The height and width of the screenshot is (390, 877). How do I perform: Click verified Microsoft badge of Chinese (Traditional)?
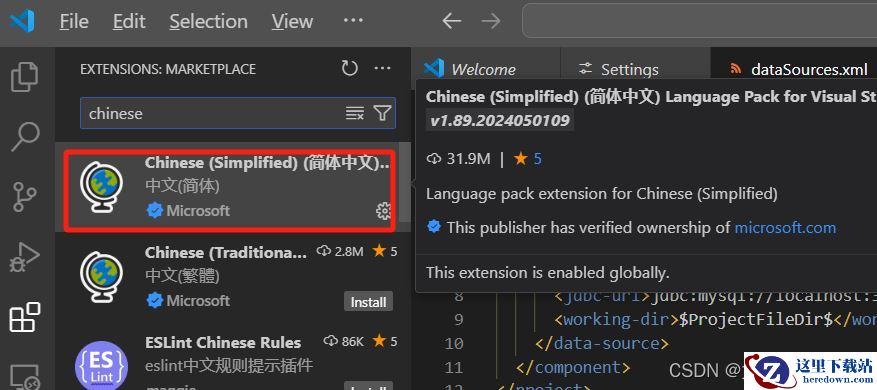click(154, 301)
